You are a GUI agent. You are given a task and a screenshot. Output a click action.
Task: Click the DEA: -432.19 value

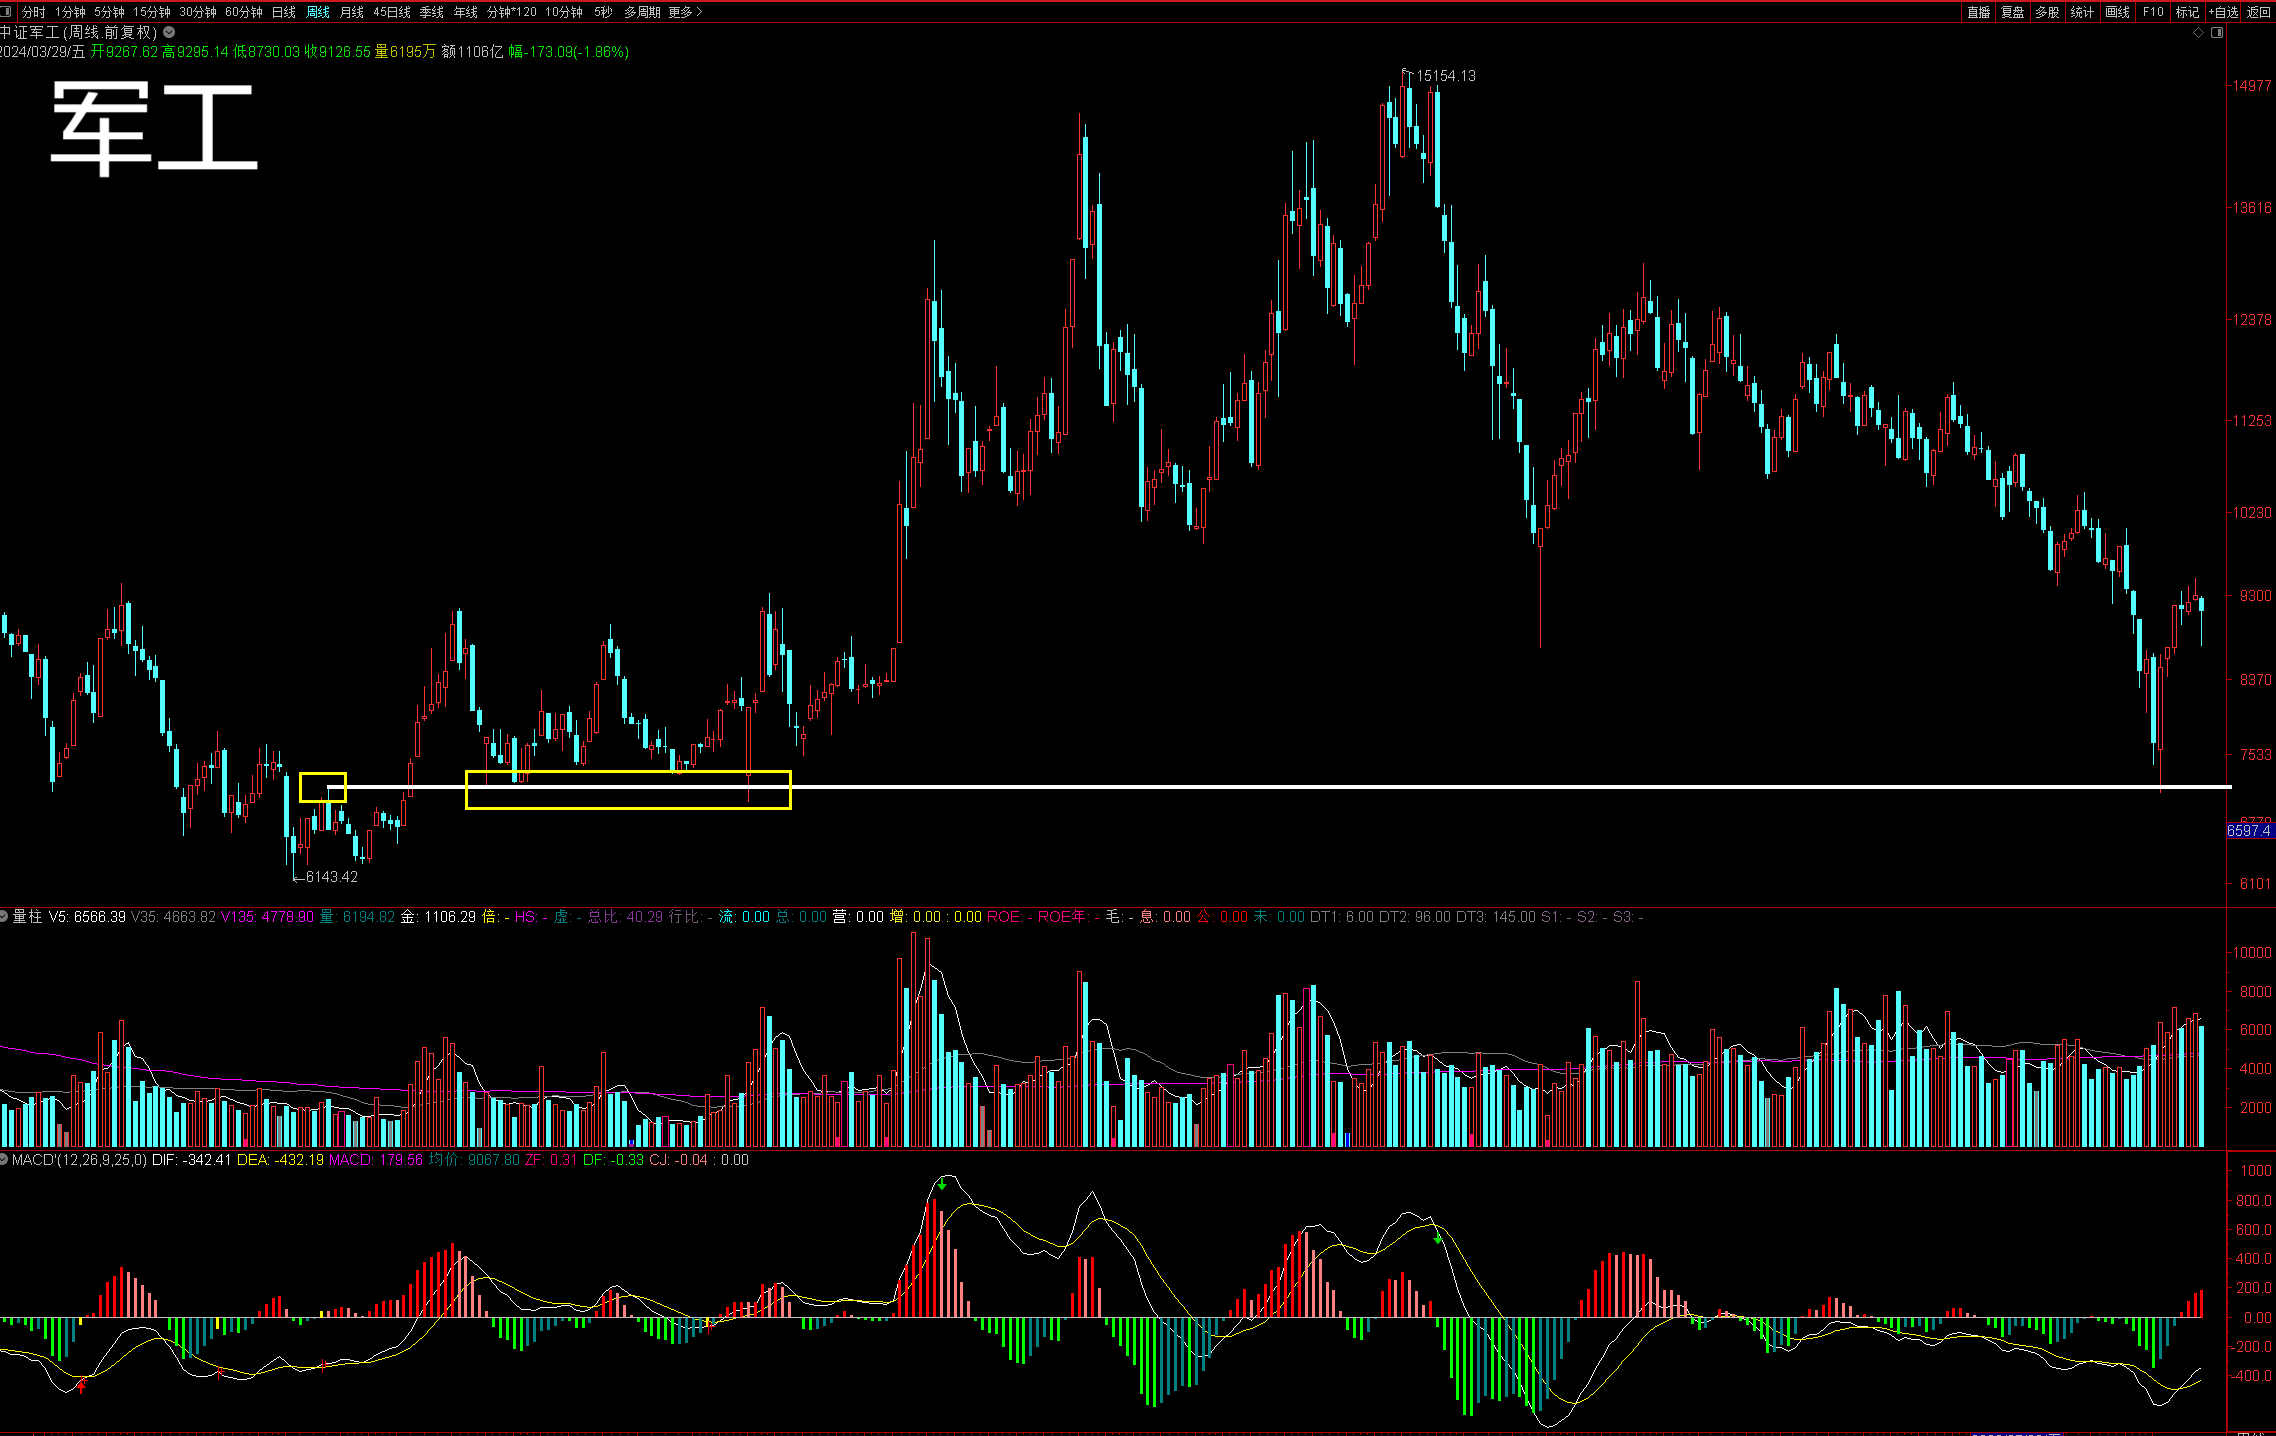coord(280,1160)
